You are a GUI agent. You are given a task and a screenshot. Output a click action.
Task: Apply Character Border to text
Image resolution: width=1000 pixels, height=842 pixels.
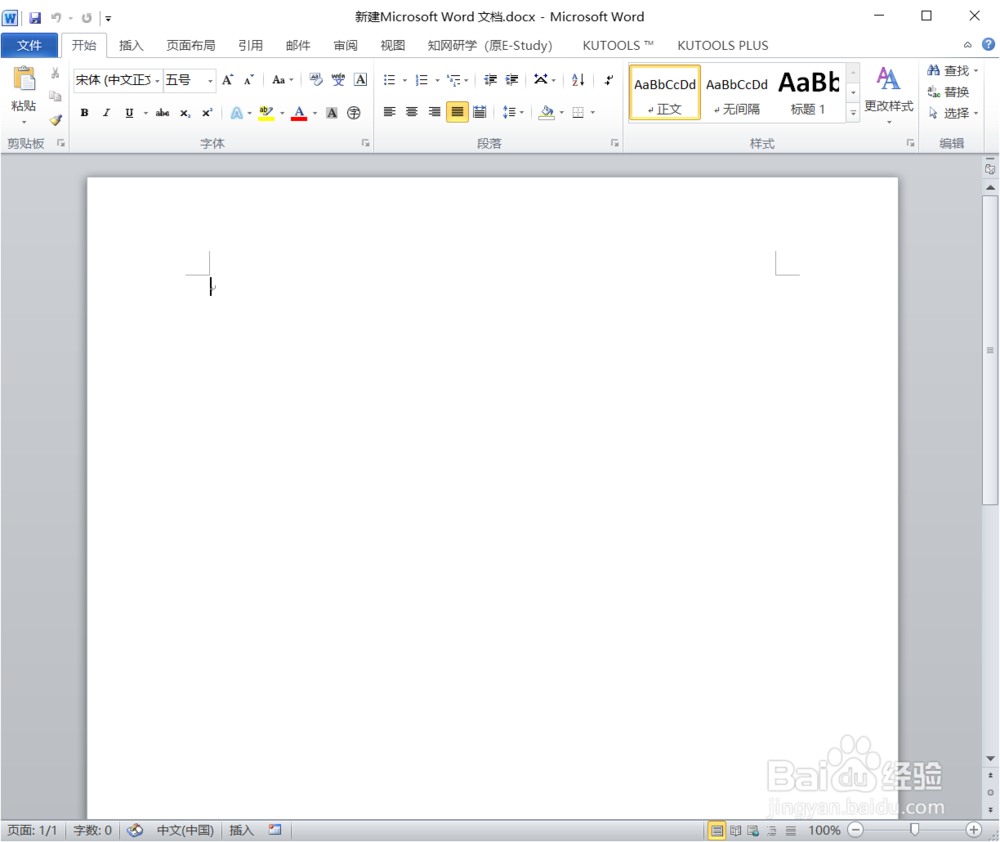pyautogui.click(x=360, y=80)
